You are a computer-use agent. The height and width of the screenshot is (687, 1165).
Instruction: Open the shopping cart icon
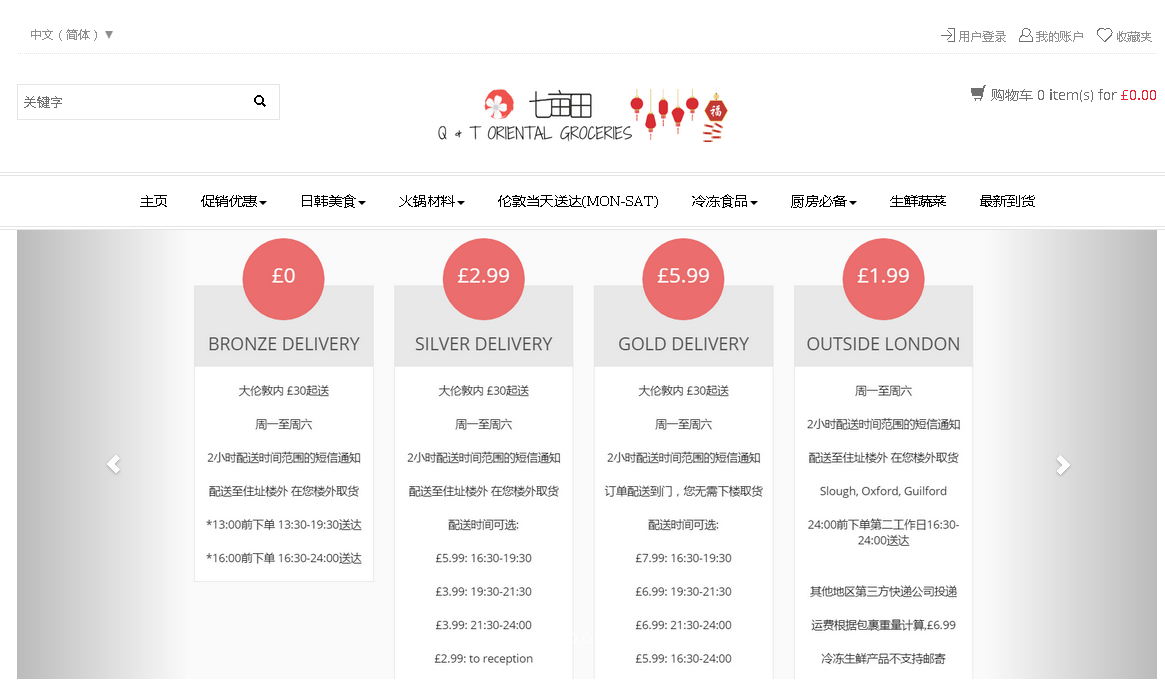977,94
